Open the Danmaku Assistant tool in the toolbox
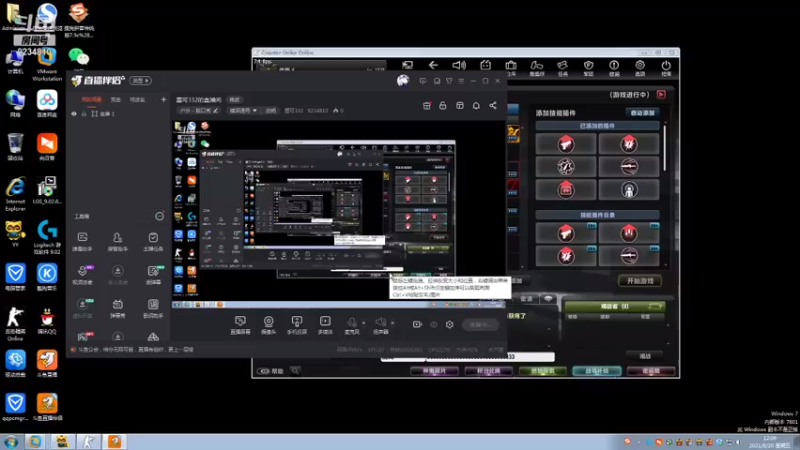The image size is (800, 450). click(x=82, y=241)
